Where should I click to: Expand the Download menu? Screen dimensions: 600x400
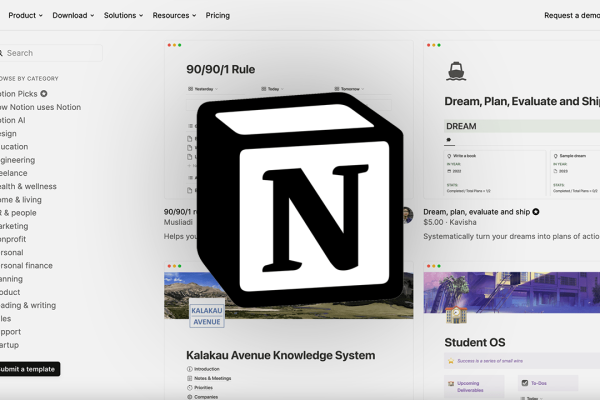pyautogui.click(x=73, y=15)
